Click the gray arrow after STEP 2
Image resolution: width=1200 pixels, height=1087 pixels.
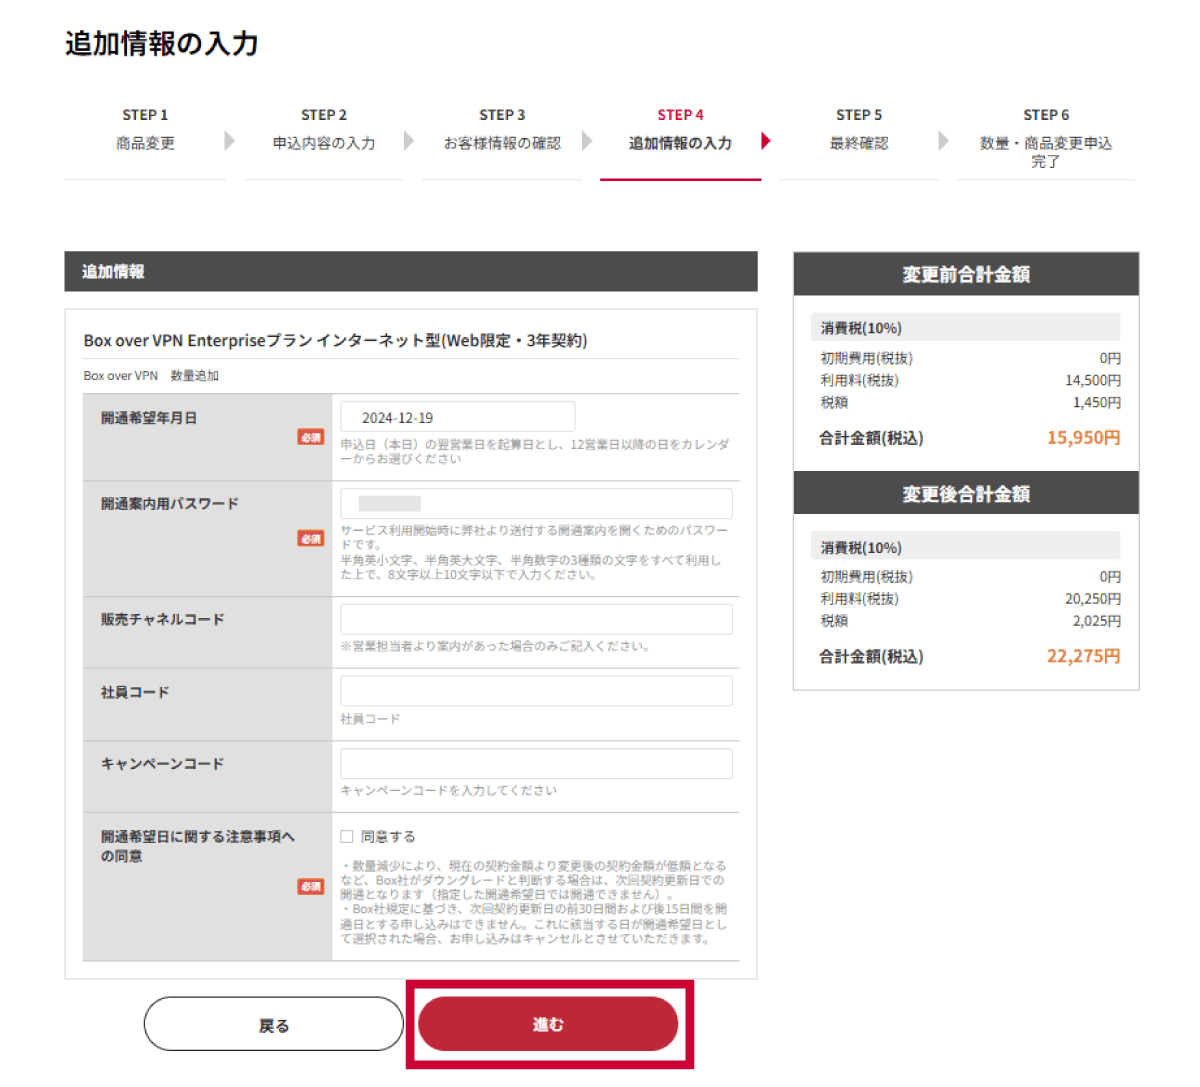coord(409,141)
